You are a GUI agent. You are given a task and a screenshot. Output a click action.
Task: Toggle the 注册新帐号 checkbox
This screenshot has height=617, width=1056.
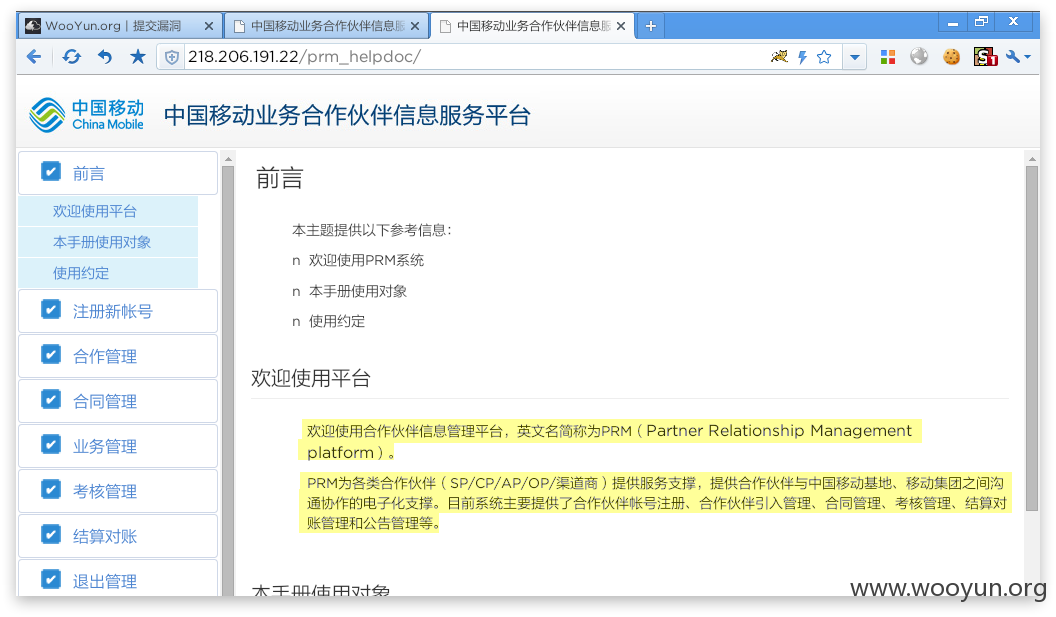click(51, 309)
